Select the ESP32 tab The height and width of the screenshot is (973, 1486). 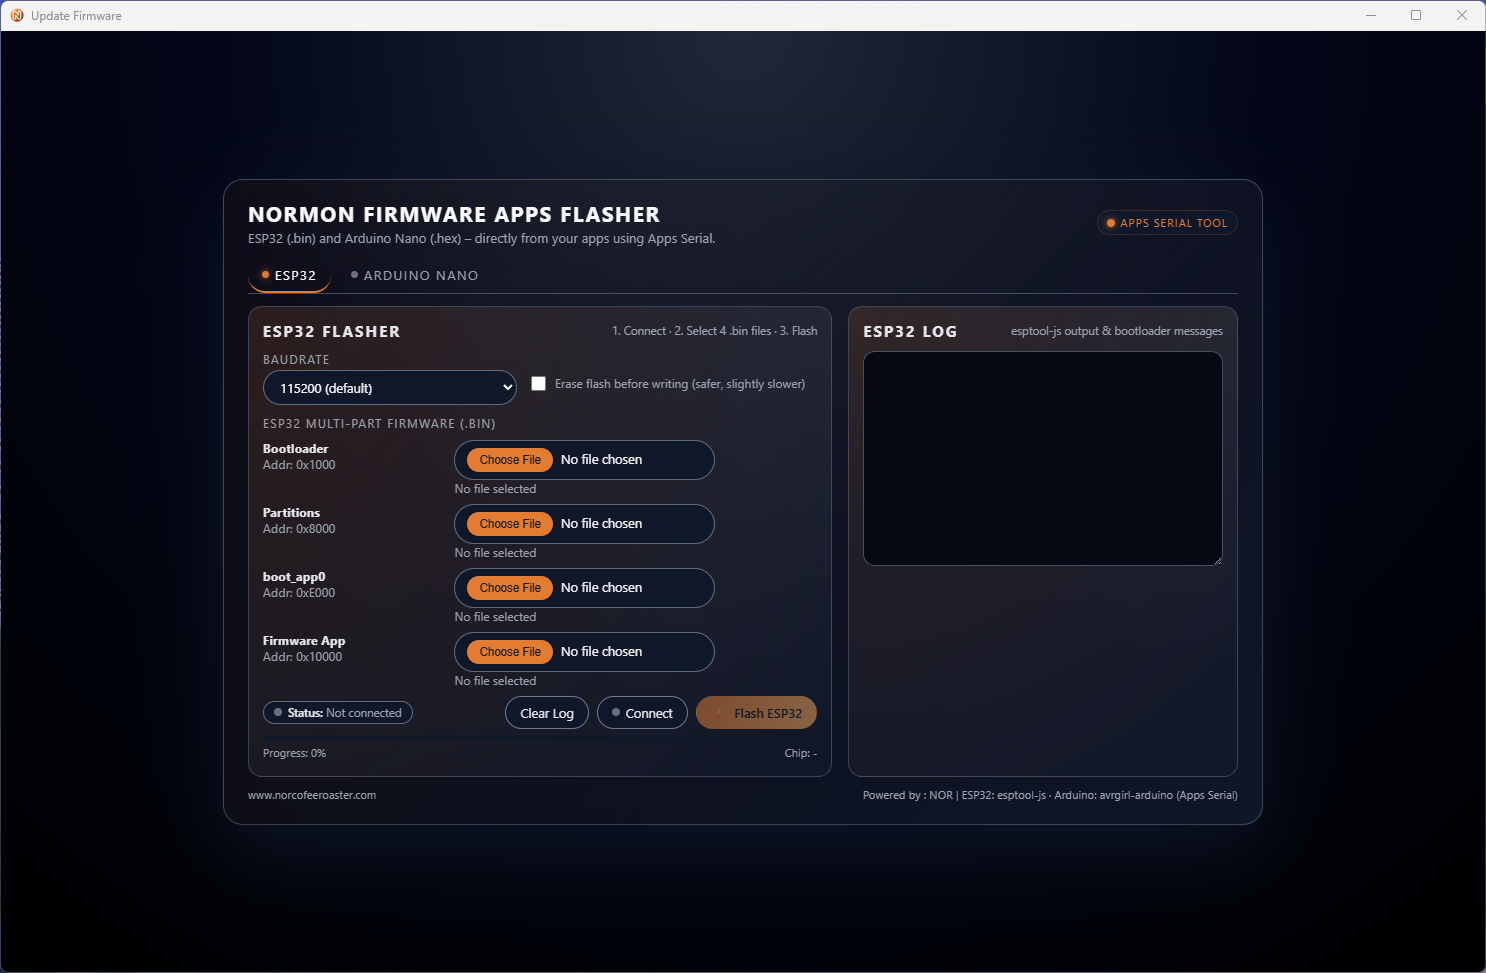[x=289, y=275]
